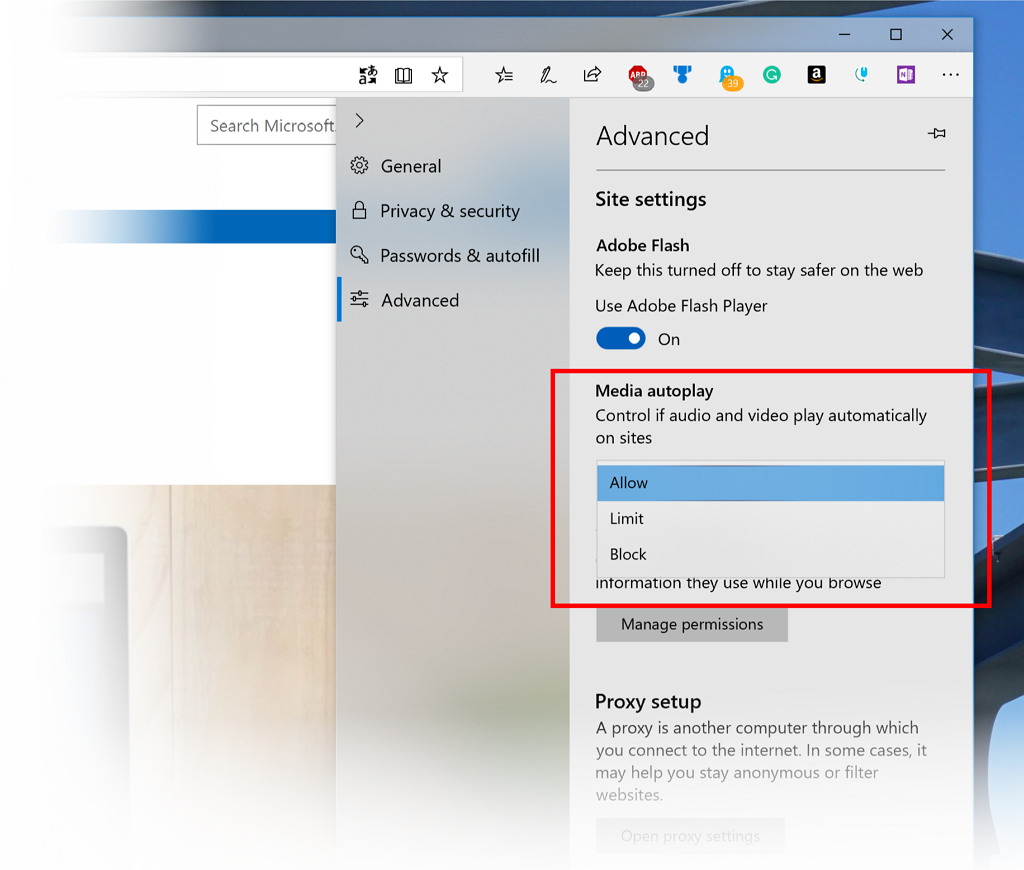Viewport: 1024px width, 870px height.
Task: Close the Edge browser window
Action: pyautogui.click(x=947, y=34)
